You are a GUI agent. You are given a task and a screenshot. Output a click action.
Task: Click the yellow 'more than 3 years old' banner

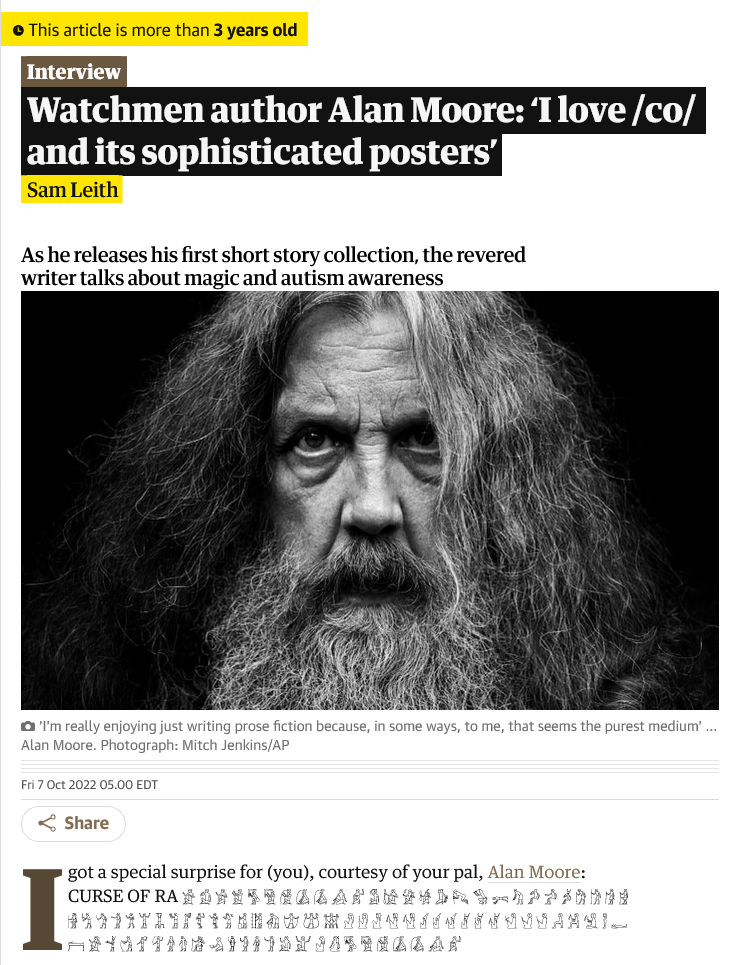coord(155,30)
